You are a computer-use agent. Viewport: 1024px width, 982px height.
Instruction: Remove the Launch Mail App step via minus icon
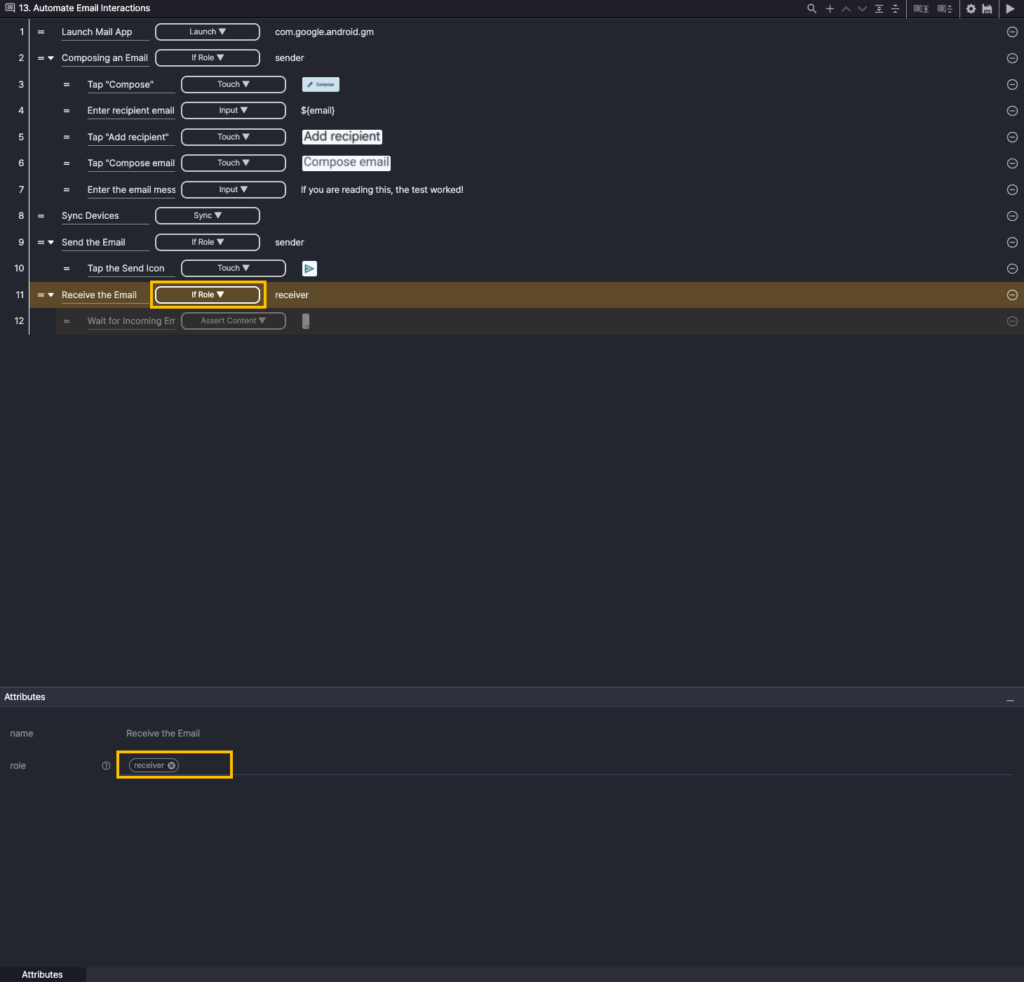[x=1012, y=32]
